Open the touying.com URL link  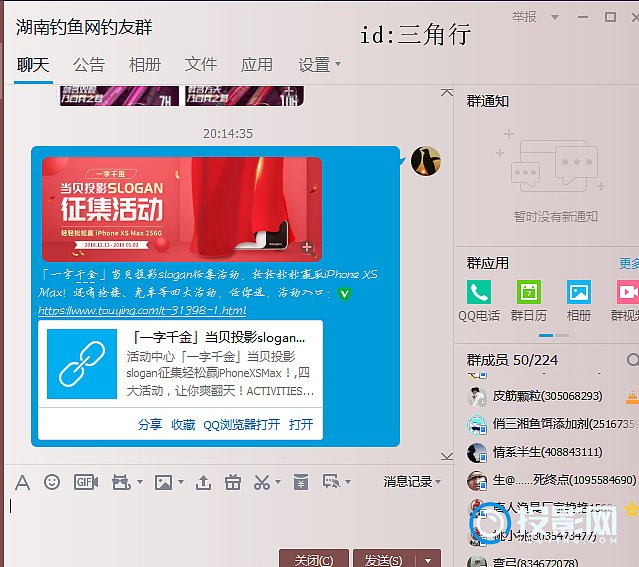pyautogui.click(x=142, y=311)
